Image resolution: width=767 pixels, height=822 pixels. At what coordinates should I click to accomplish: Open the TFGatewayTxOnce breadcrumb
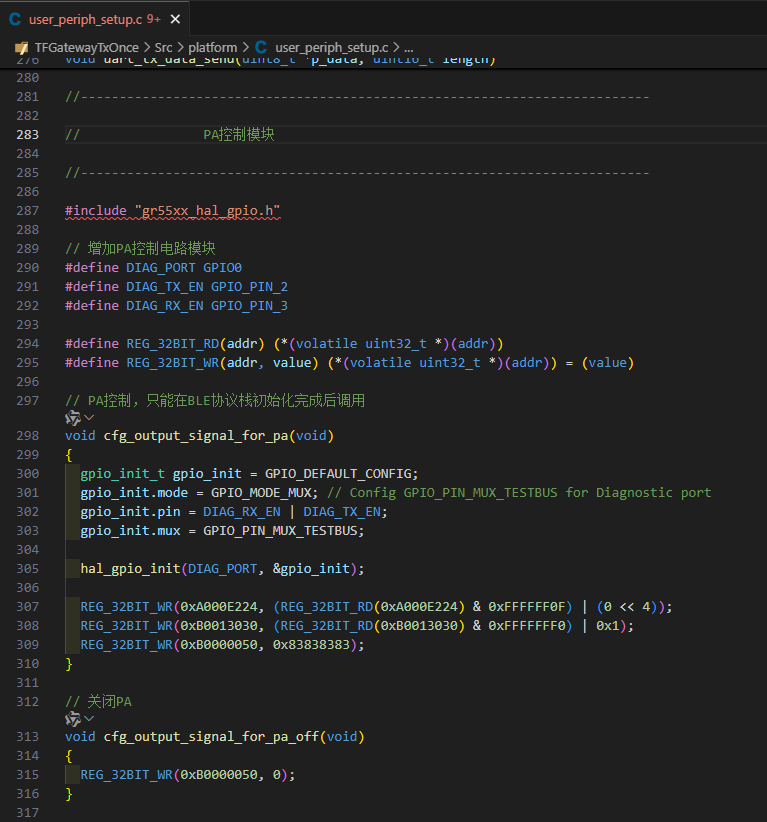(x=86, y=47)
